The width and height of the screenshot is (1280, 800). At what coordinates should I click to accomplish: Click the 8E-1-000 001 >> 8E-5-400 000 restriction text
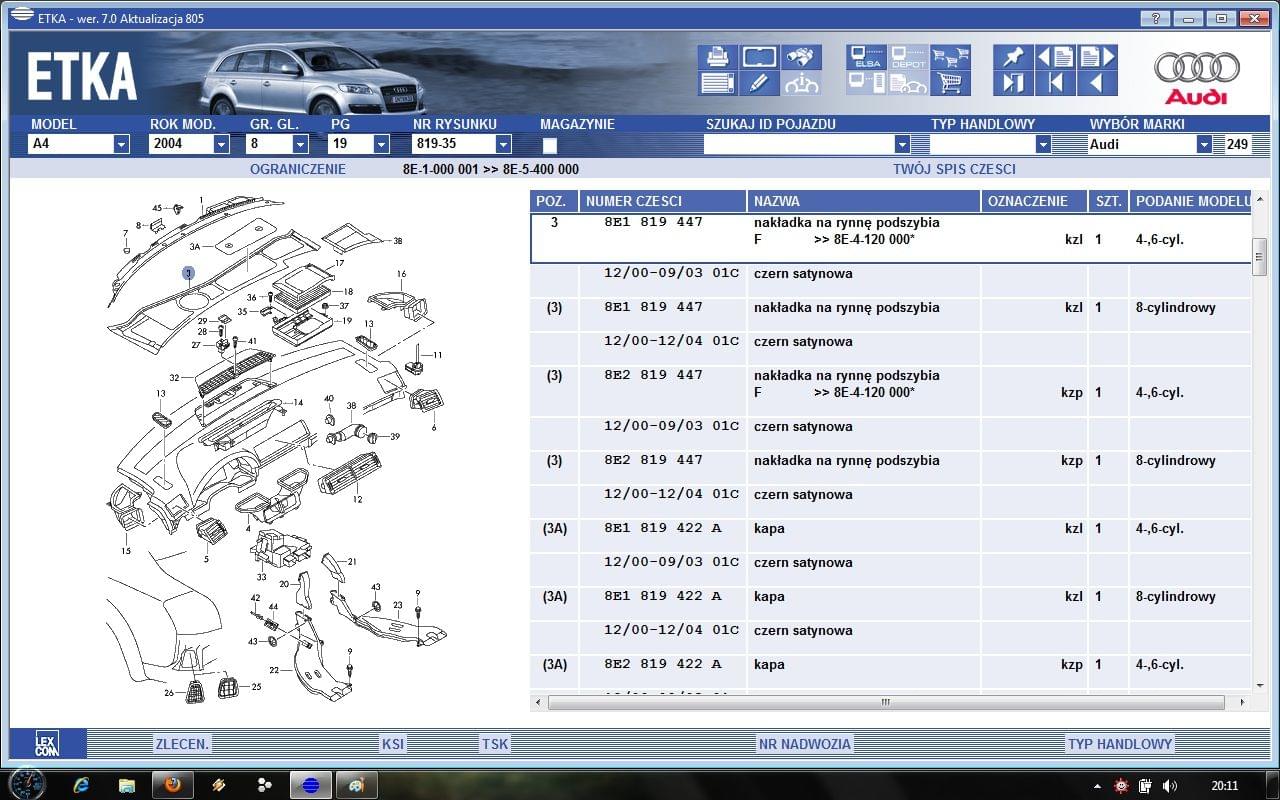point(491,169)
